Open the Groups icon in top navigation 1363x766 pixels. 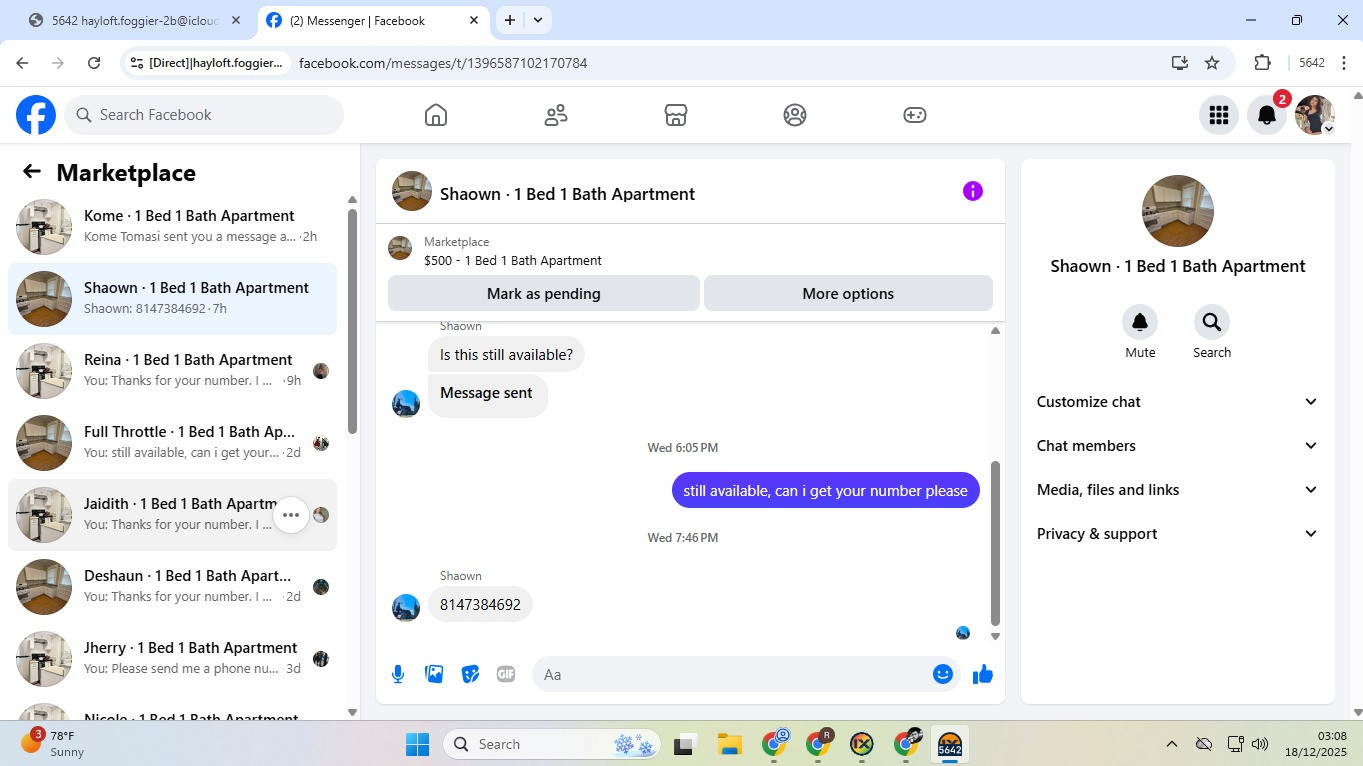click(x=795, y=115)
